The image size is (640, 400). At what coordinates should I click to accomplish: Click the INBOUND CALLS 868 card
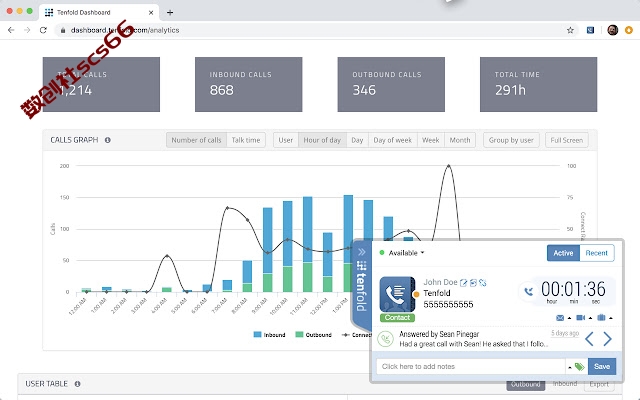(249, 84)
